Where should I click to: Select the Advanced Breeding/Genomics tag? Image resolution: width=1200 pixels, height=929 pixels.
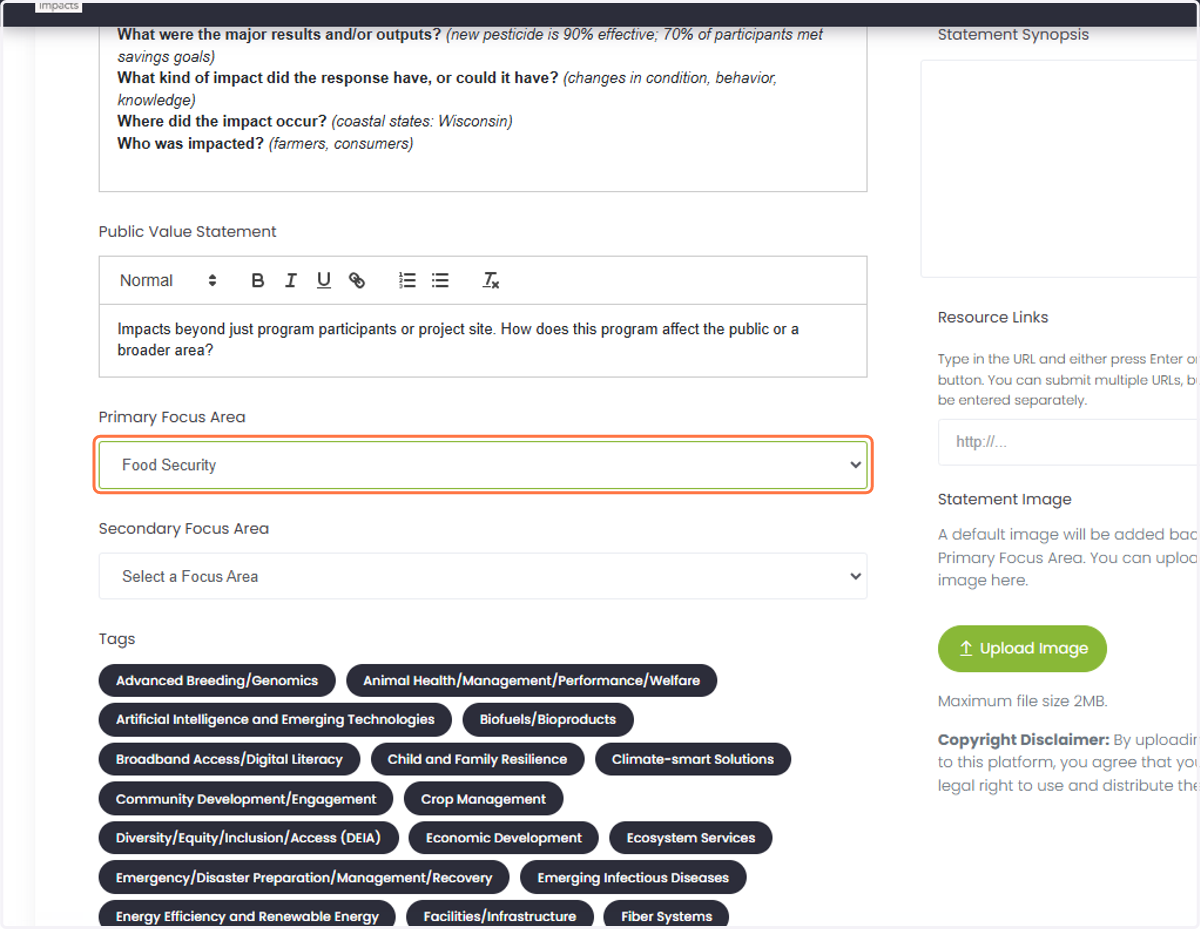217,681
